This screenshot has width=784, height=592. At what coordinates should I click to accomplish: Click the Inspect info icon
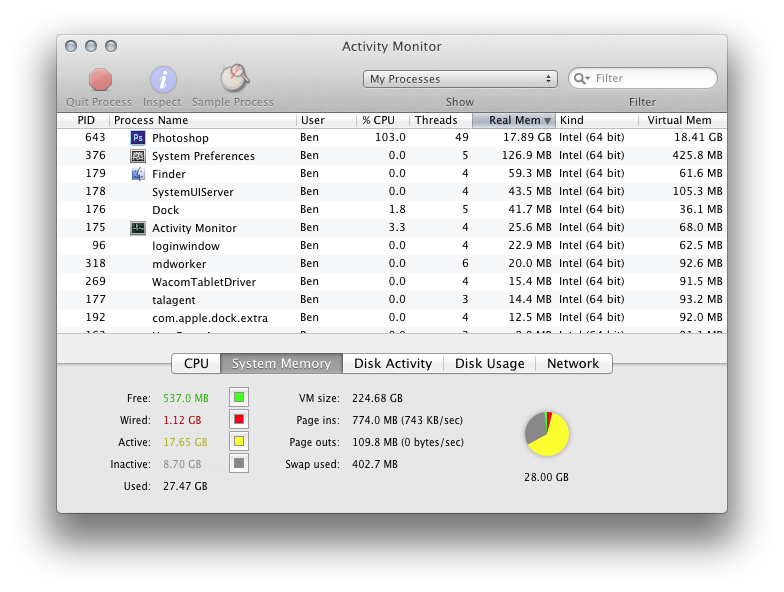click(163, 80)
